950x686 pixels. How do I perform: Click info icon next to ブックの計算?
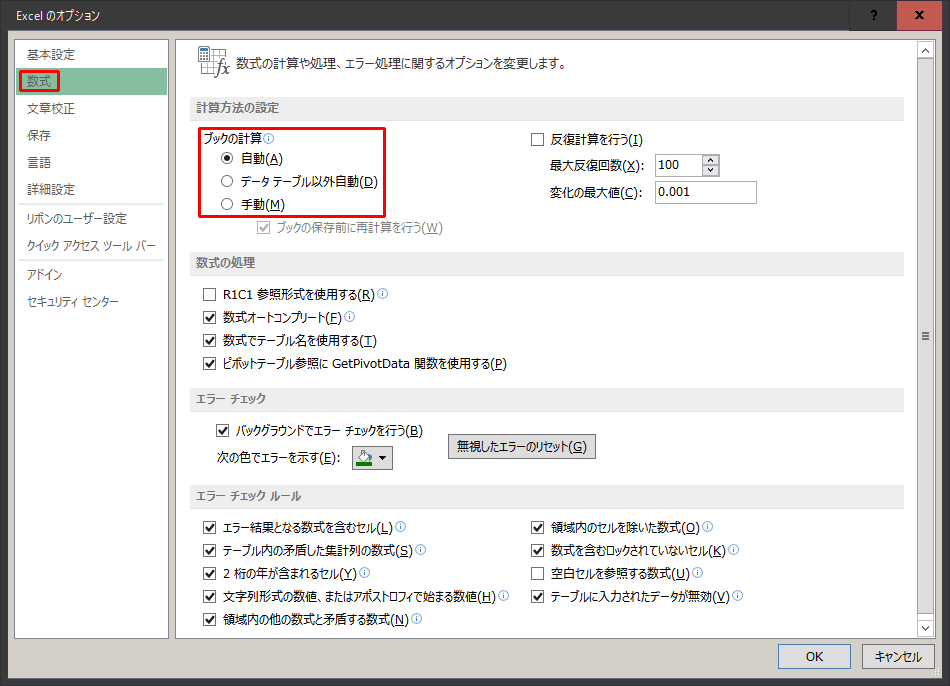tap(269, 138)
